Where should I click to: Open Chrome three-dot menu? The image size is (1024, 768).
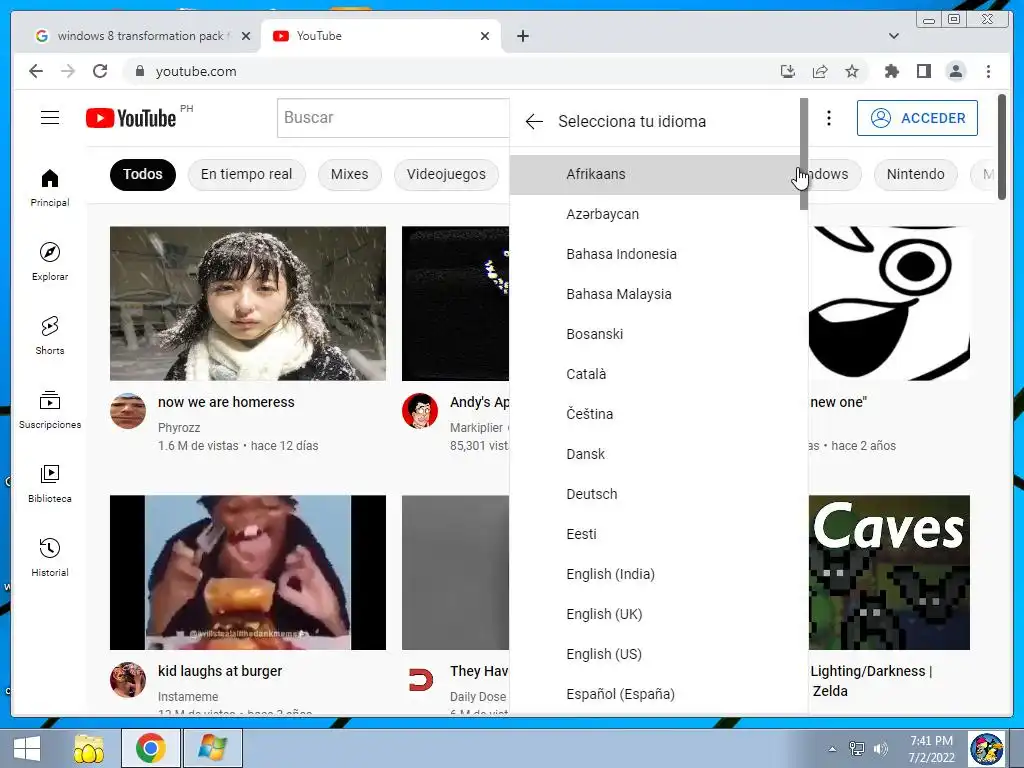coord(988,71)
